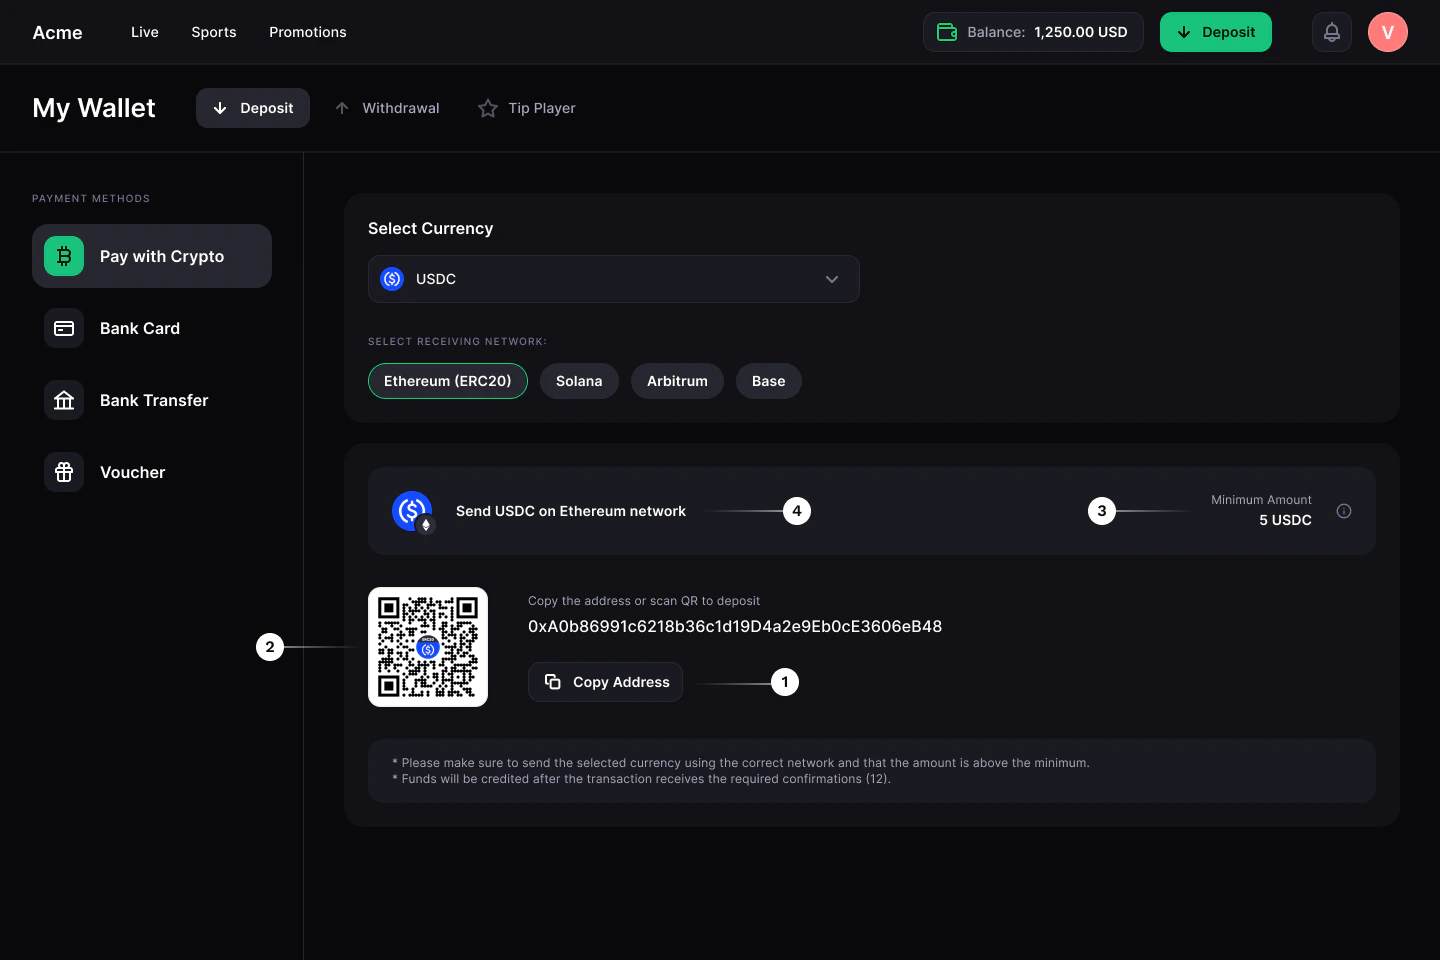Choose Bank Transfer payment method
The image size is (1440, 960).
tap(152, 400)
